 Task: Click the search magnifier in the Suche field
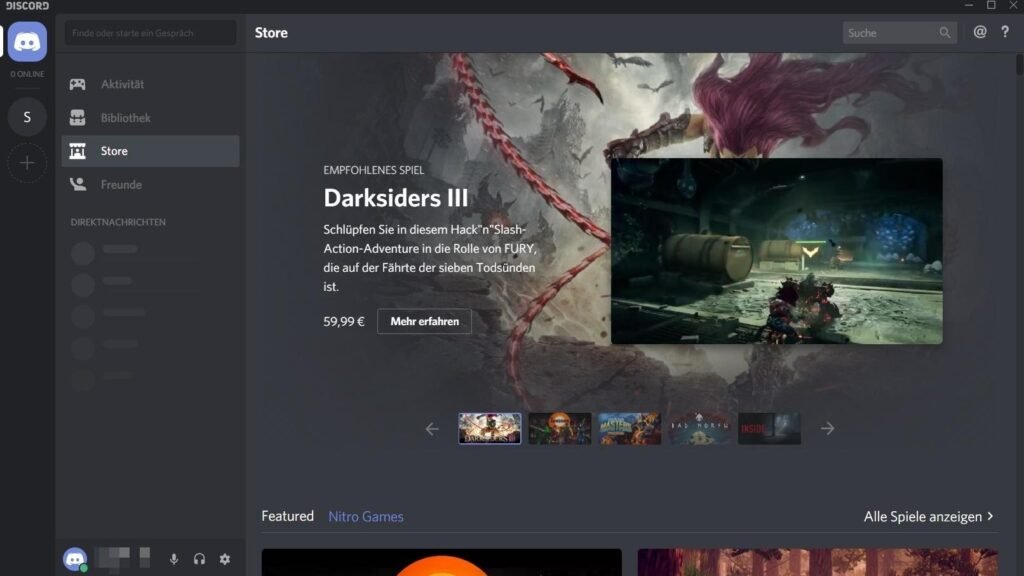pos(943,32)
